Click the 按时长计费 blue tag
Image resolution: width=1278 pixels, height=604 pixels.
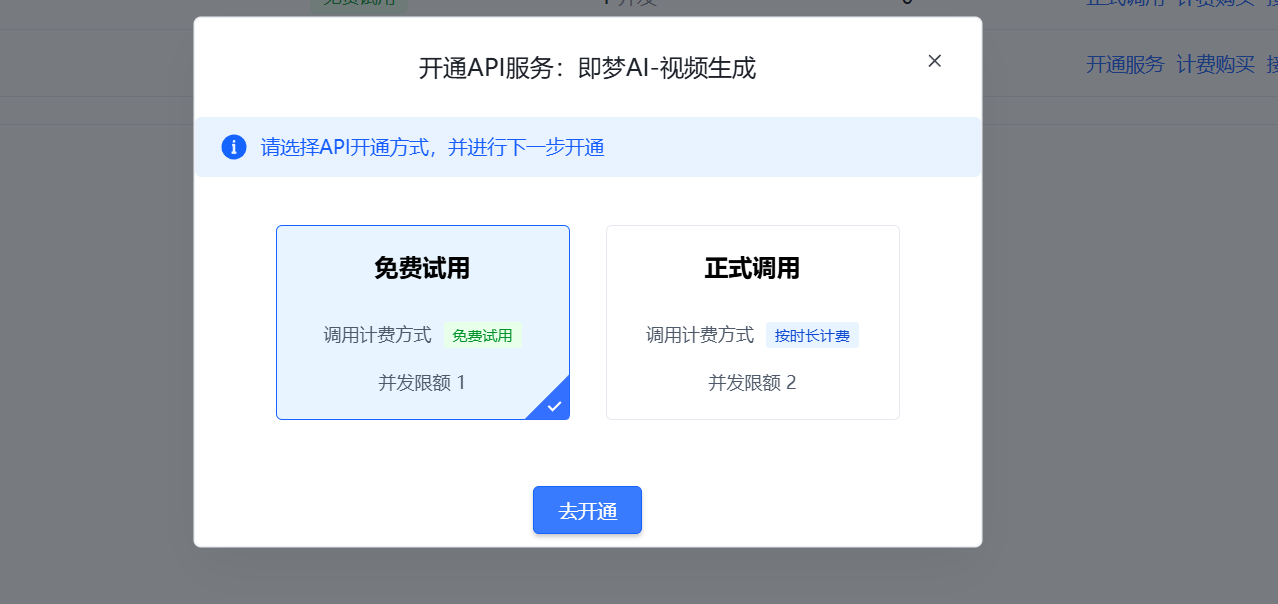point(812,335)
